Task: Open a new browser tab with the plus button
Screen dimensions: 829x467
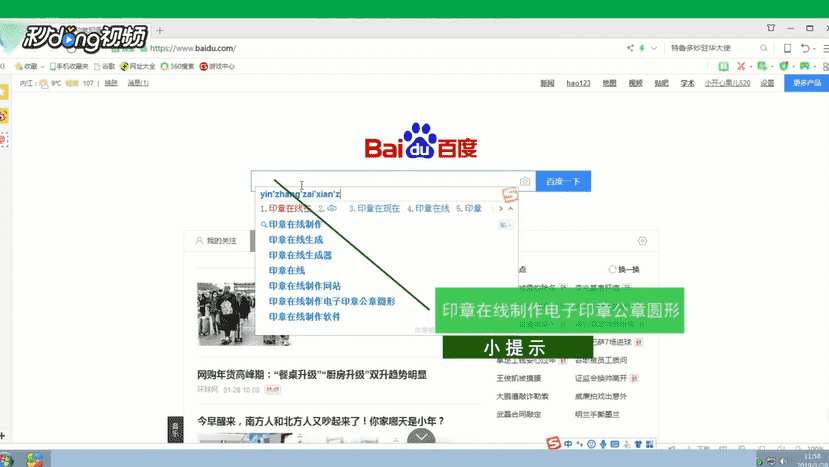Action: (160, 31)
